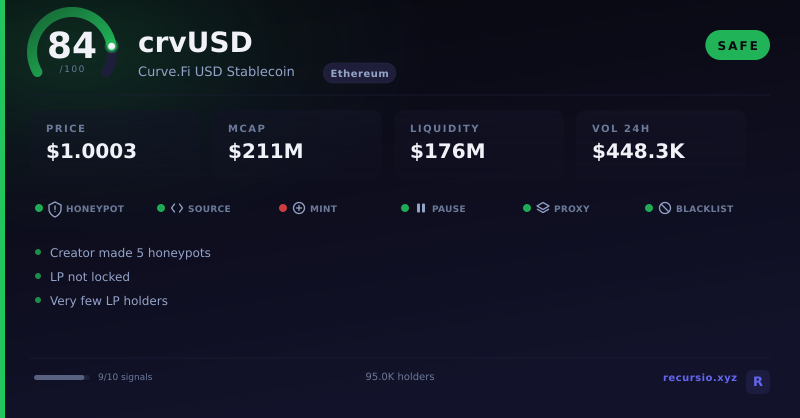Click the SAFE status badge
Image resolution: width=800 pixels, height=418 pixels.
[737, 45]
